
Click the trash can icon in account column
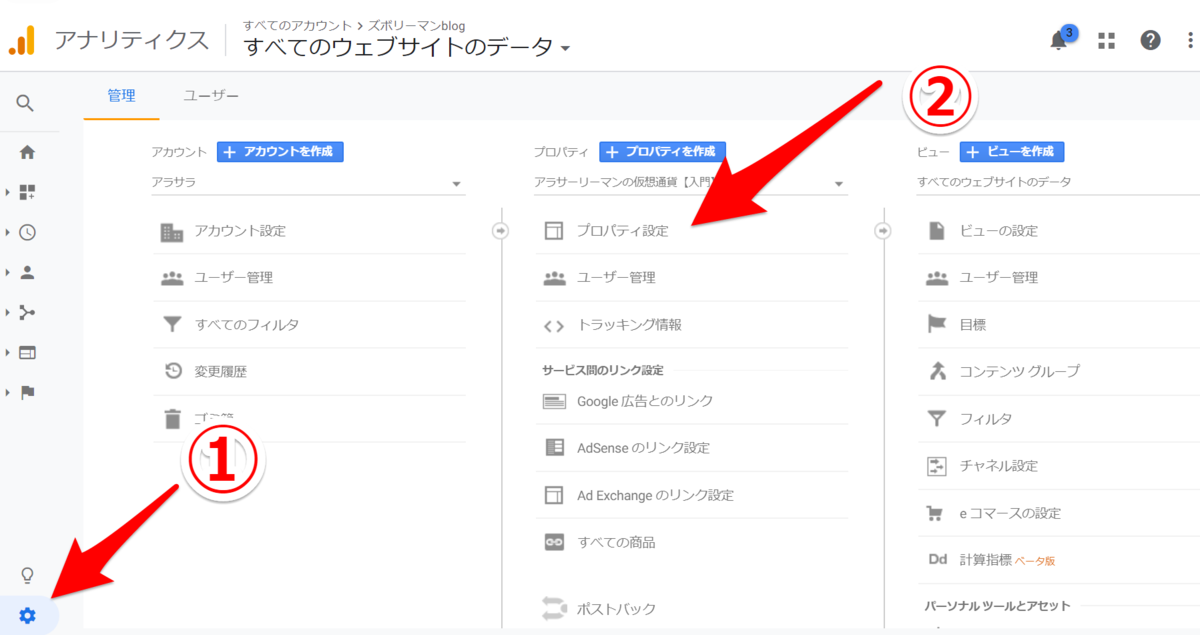pos(173,418)
